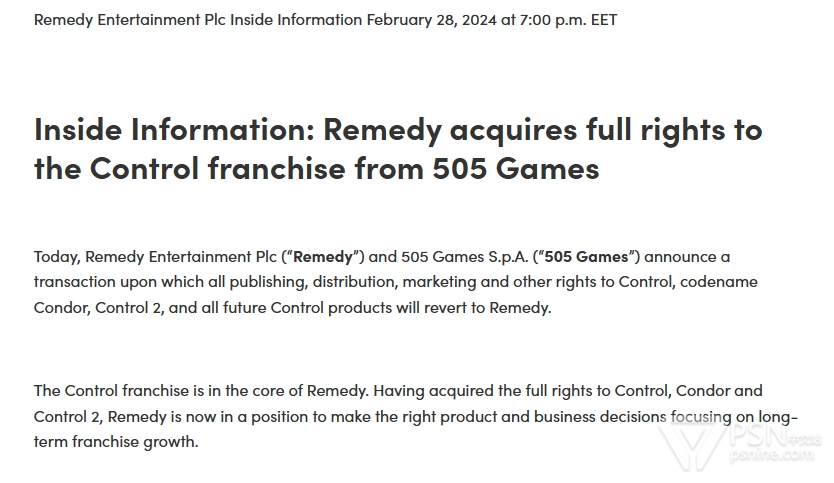
Task: Click 'term franchise growth.' final line
Action: [x=116, y=442]
